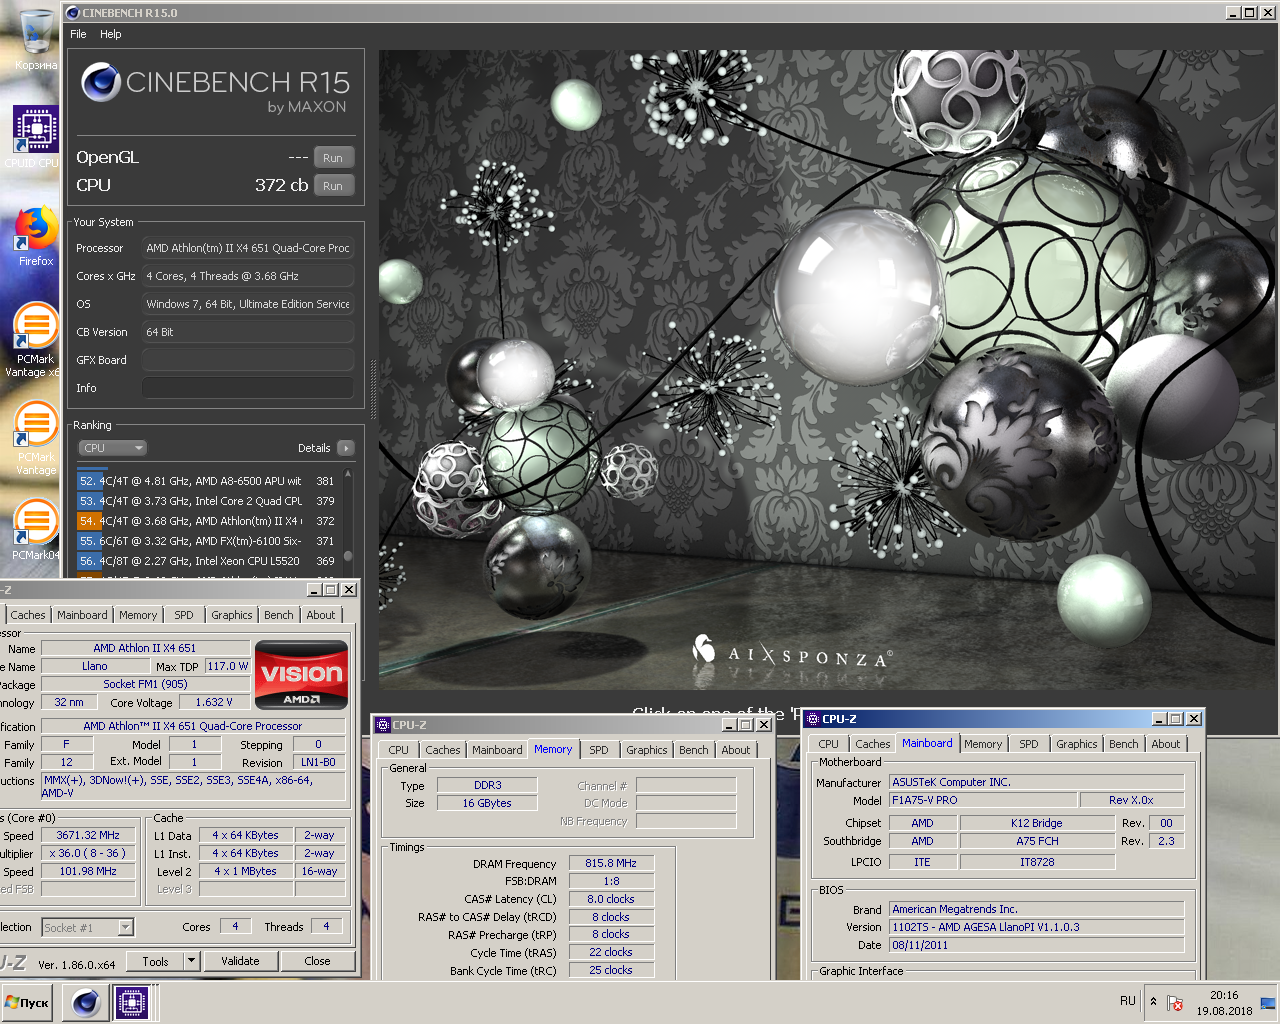Switch to SPD tab in left CPU-Z window
Viewport: 1280px width, 1024px height.
point(184,615)
